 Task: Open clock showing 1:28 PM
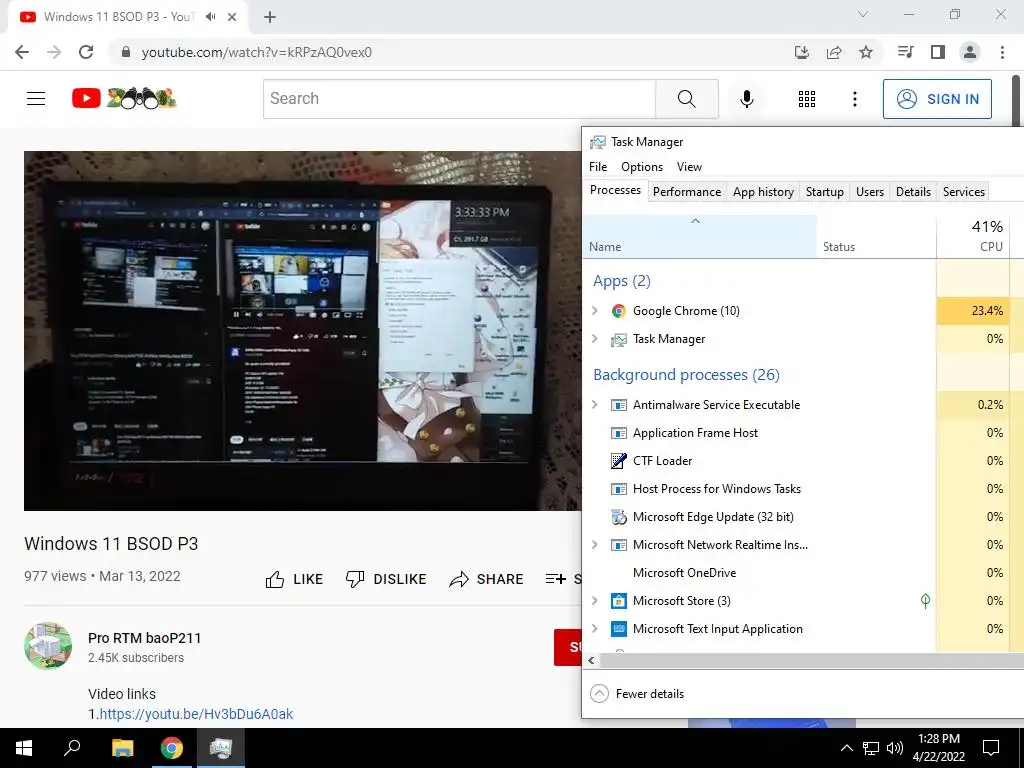point(938,748)
